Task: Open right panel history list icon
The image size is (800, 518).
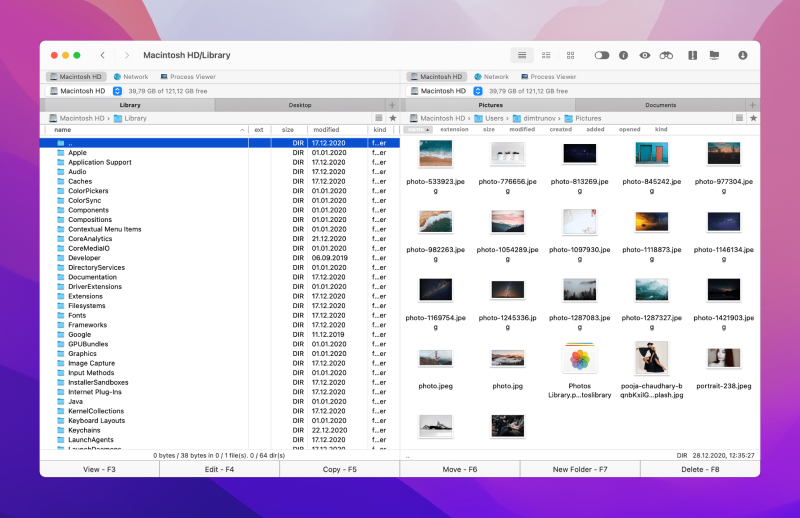Action: pos(739,118)
